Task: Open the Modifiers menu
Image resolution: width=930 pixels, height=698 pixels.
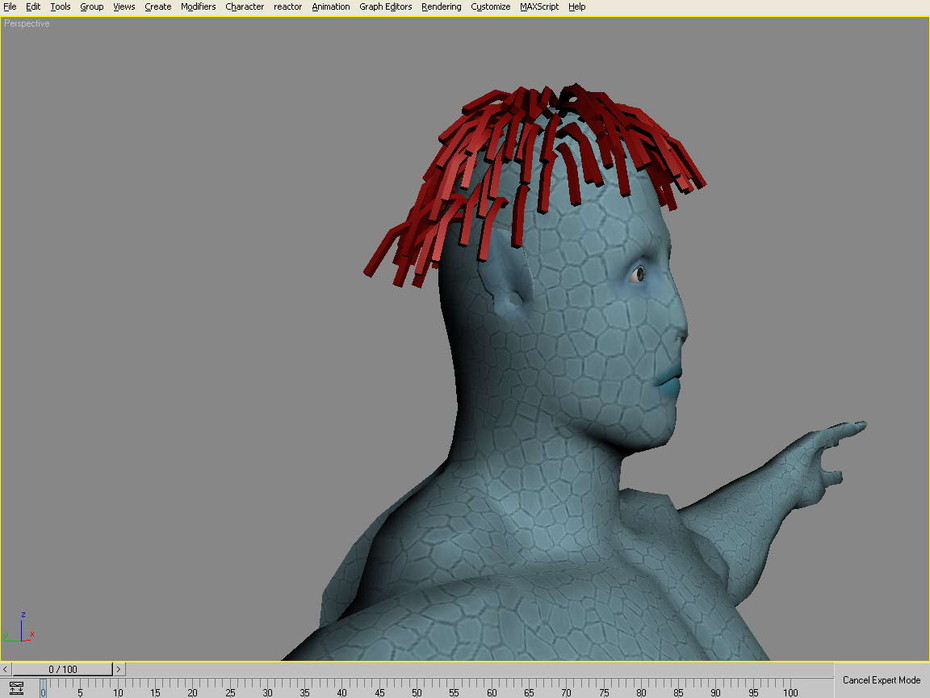Action: click(198, 7)
